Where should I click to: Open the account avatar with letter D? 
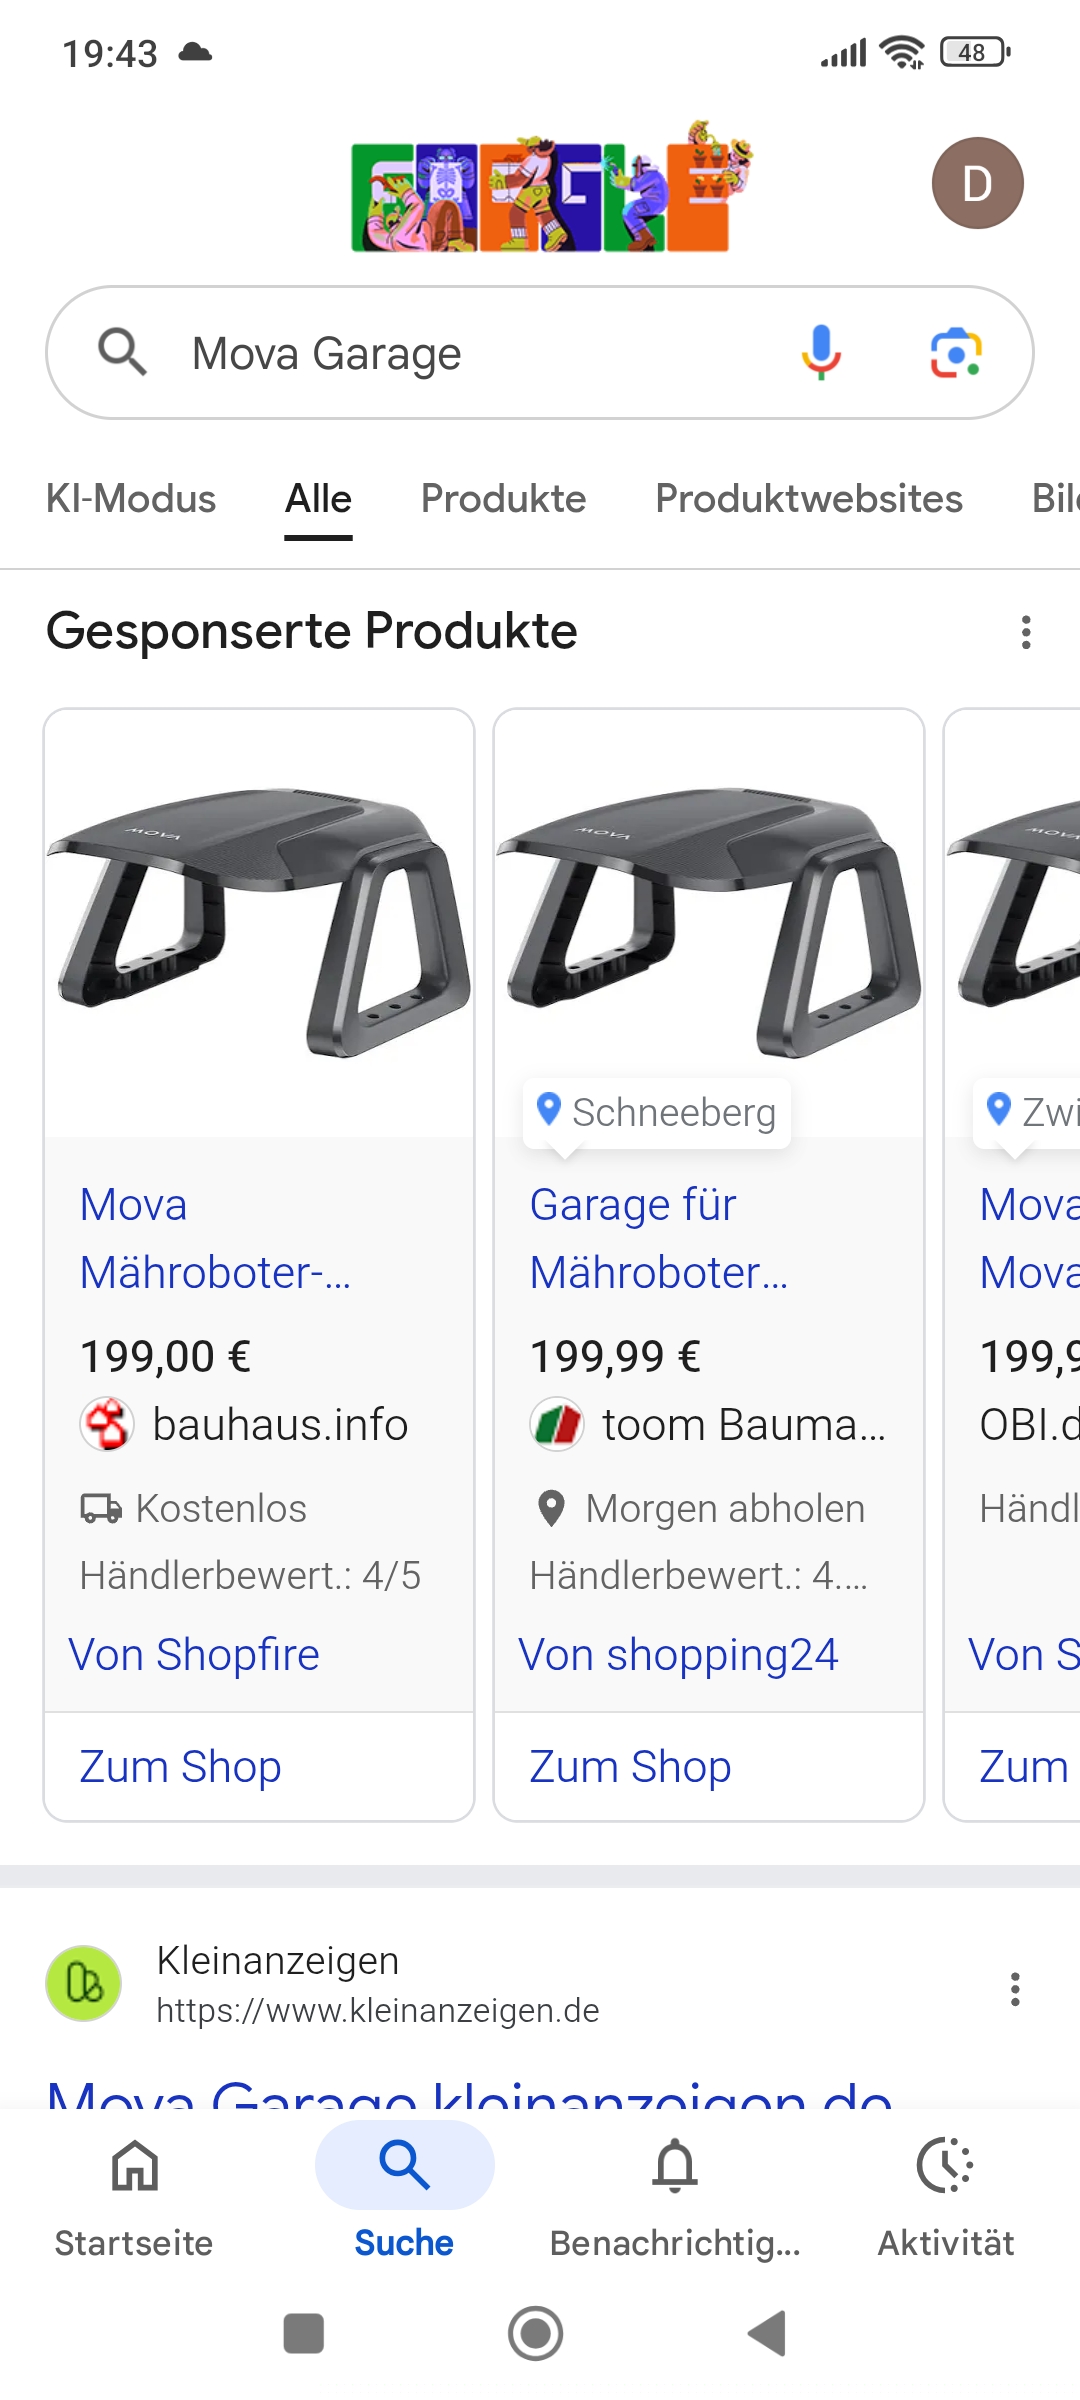point(977,183)
